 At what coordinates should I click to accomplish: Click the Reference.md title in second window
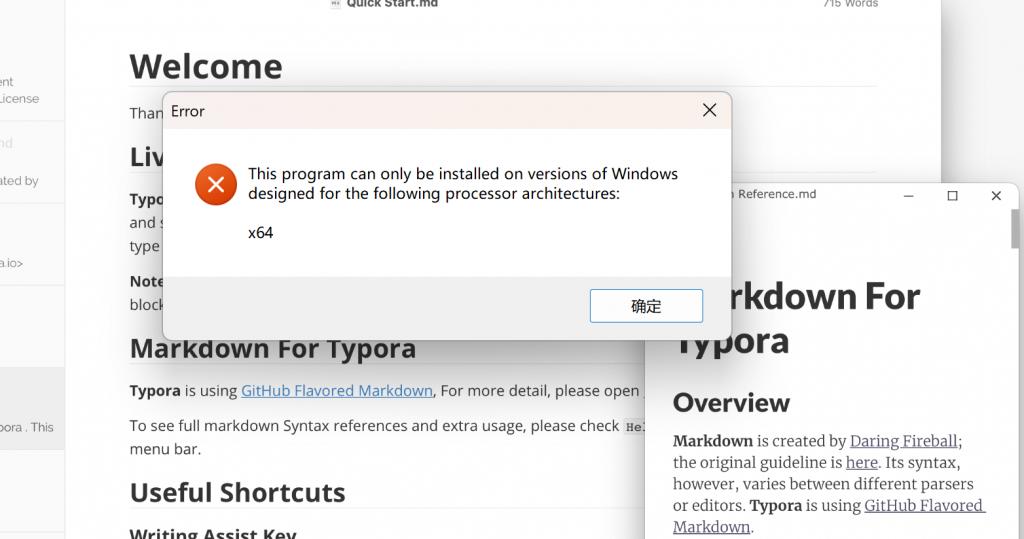point(777,194)
